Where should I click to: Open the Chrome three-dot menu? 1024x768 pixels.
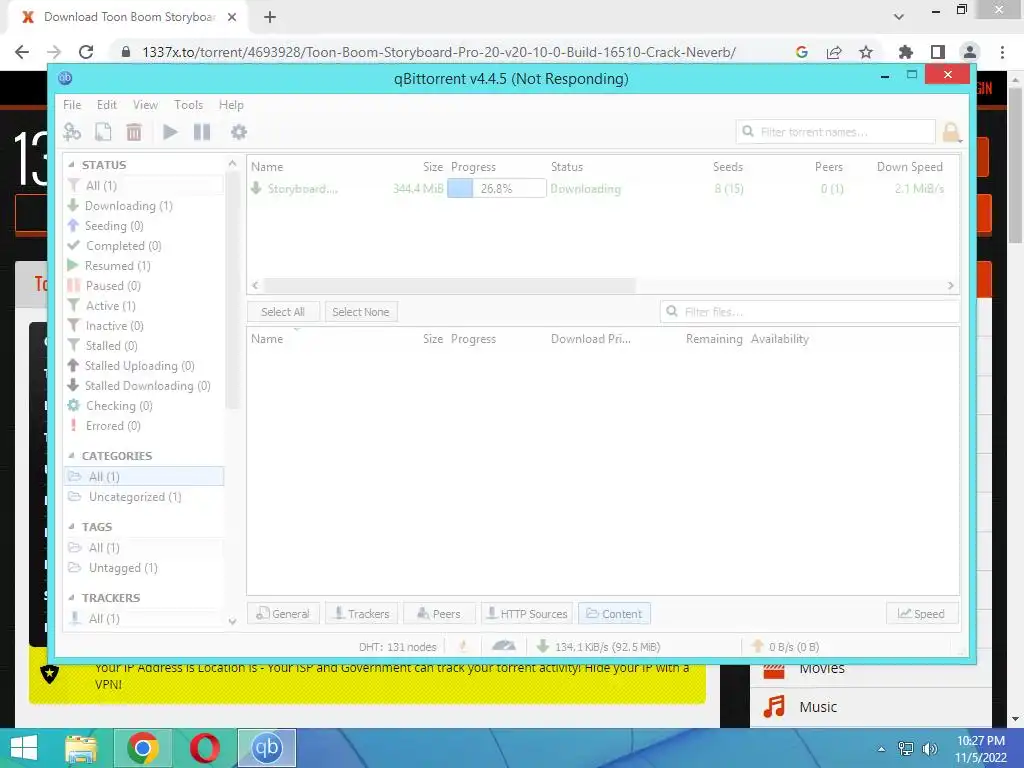tap(1002, 52)
